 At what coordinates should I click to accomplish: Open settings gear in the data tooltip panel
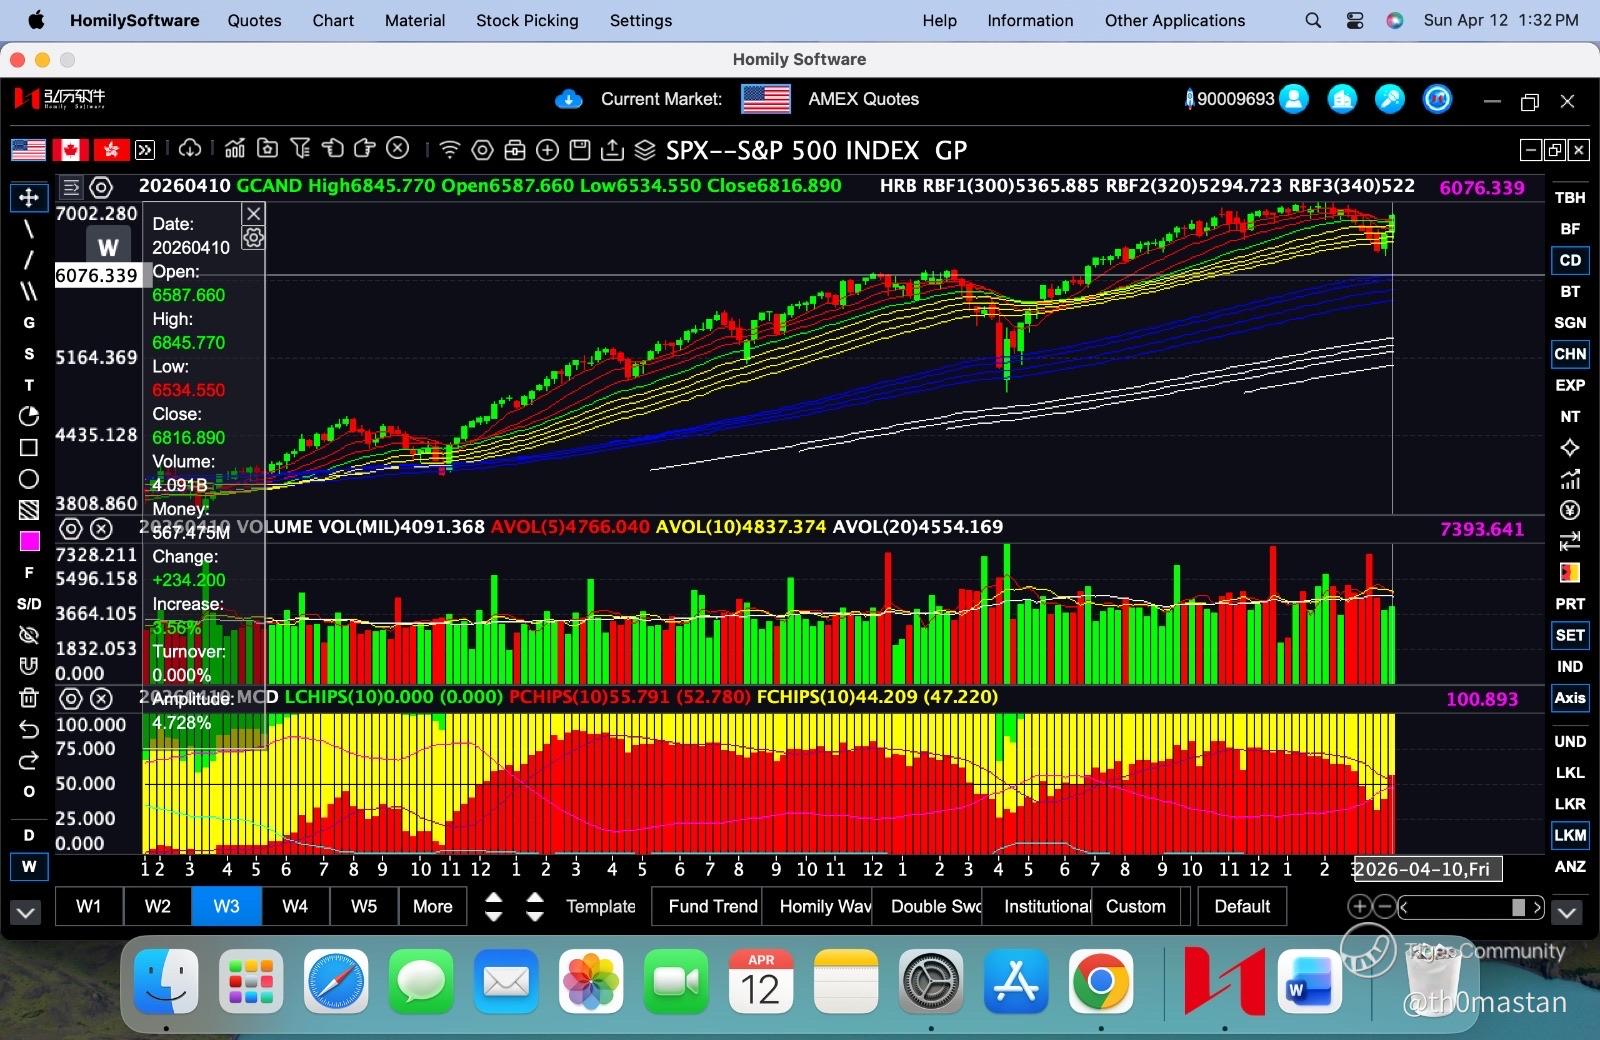click(254, 238)
